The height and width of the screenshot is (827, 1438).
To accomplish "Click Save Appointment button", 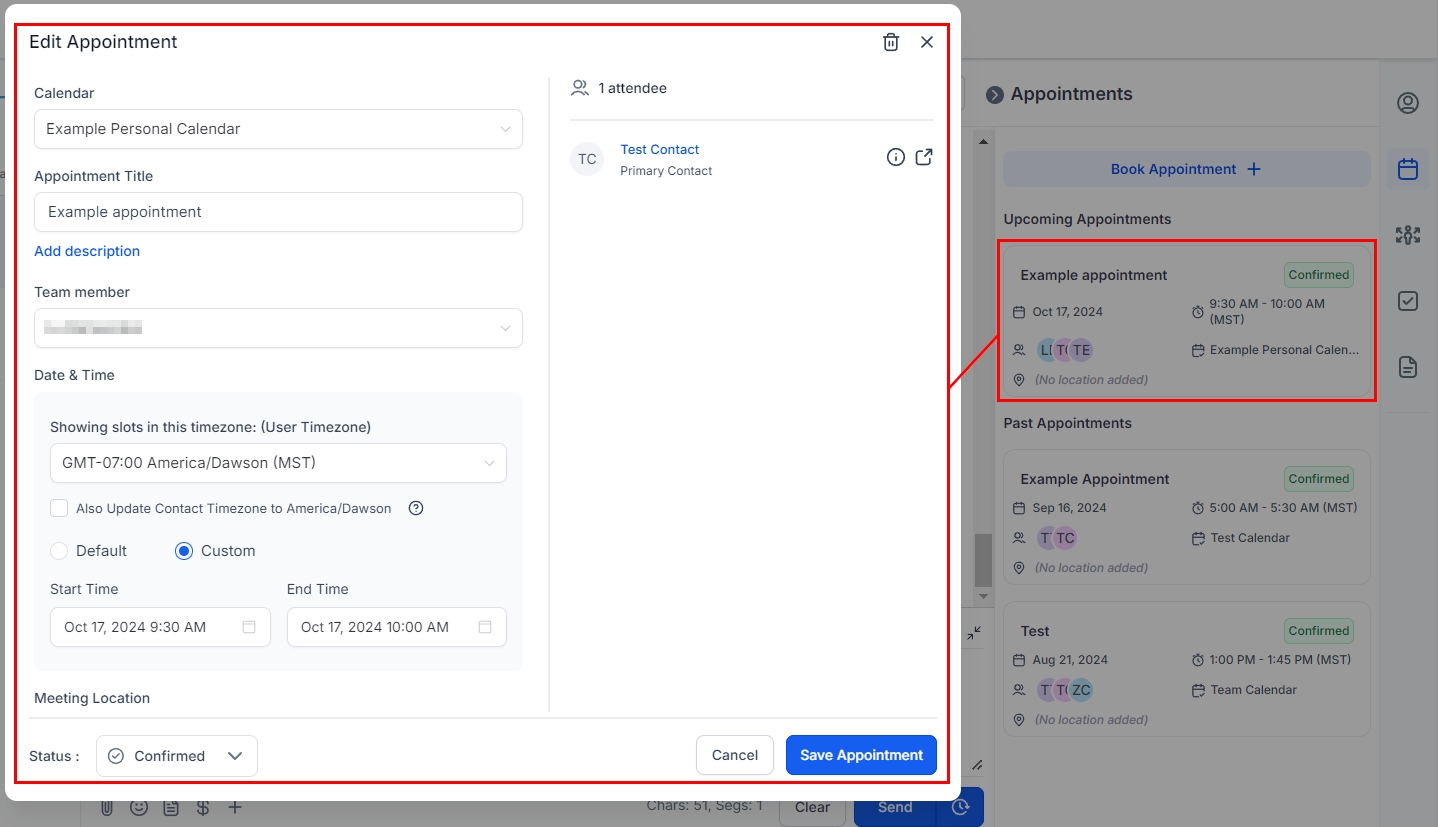I will pyautogui.click(x=861, y=755).
